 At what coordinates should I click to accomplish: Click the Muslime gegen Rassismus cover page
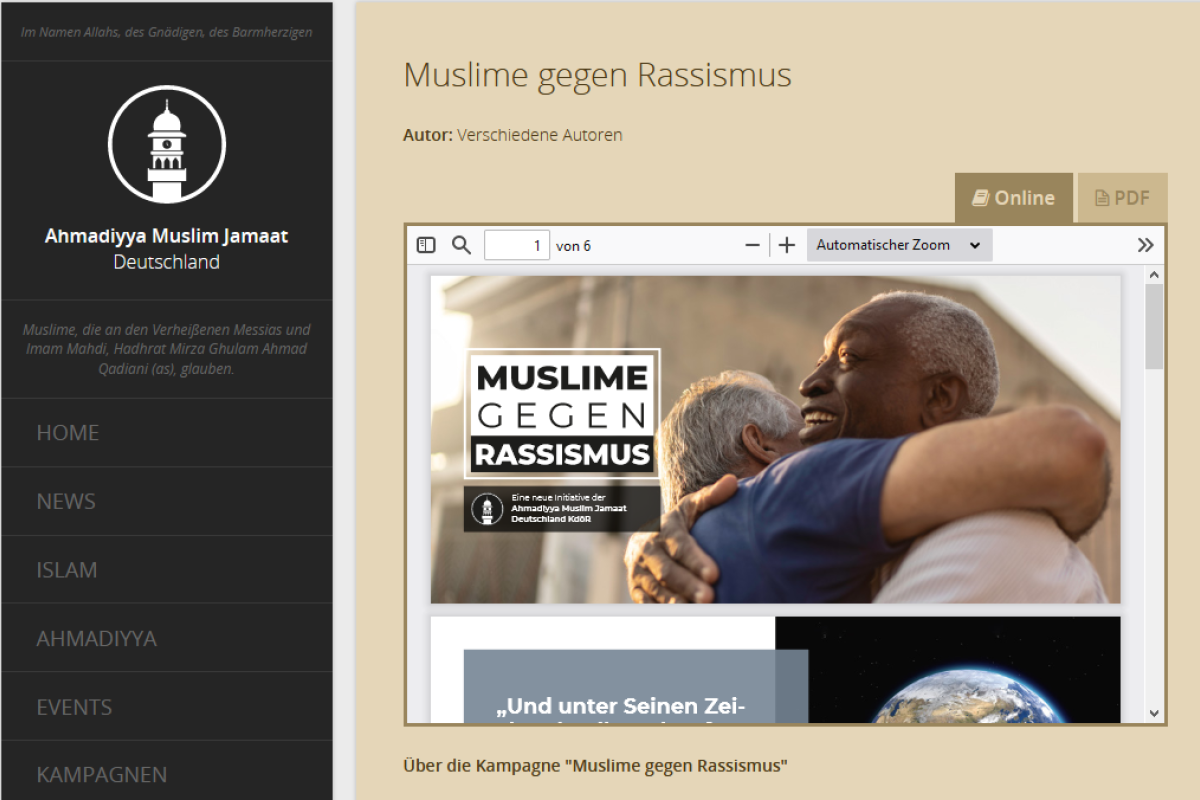pos(776,440)
